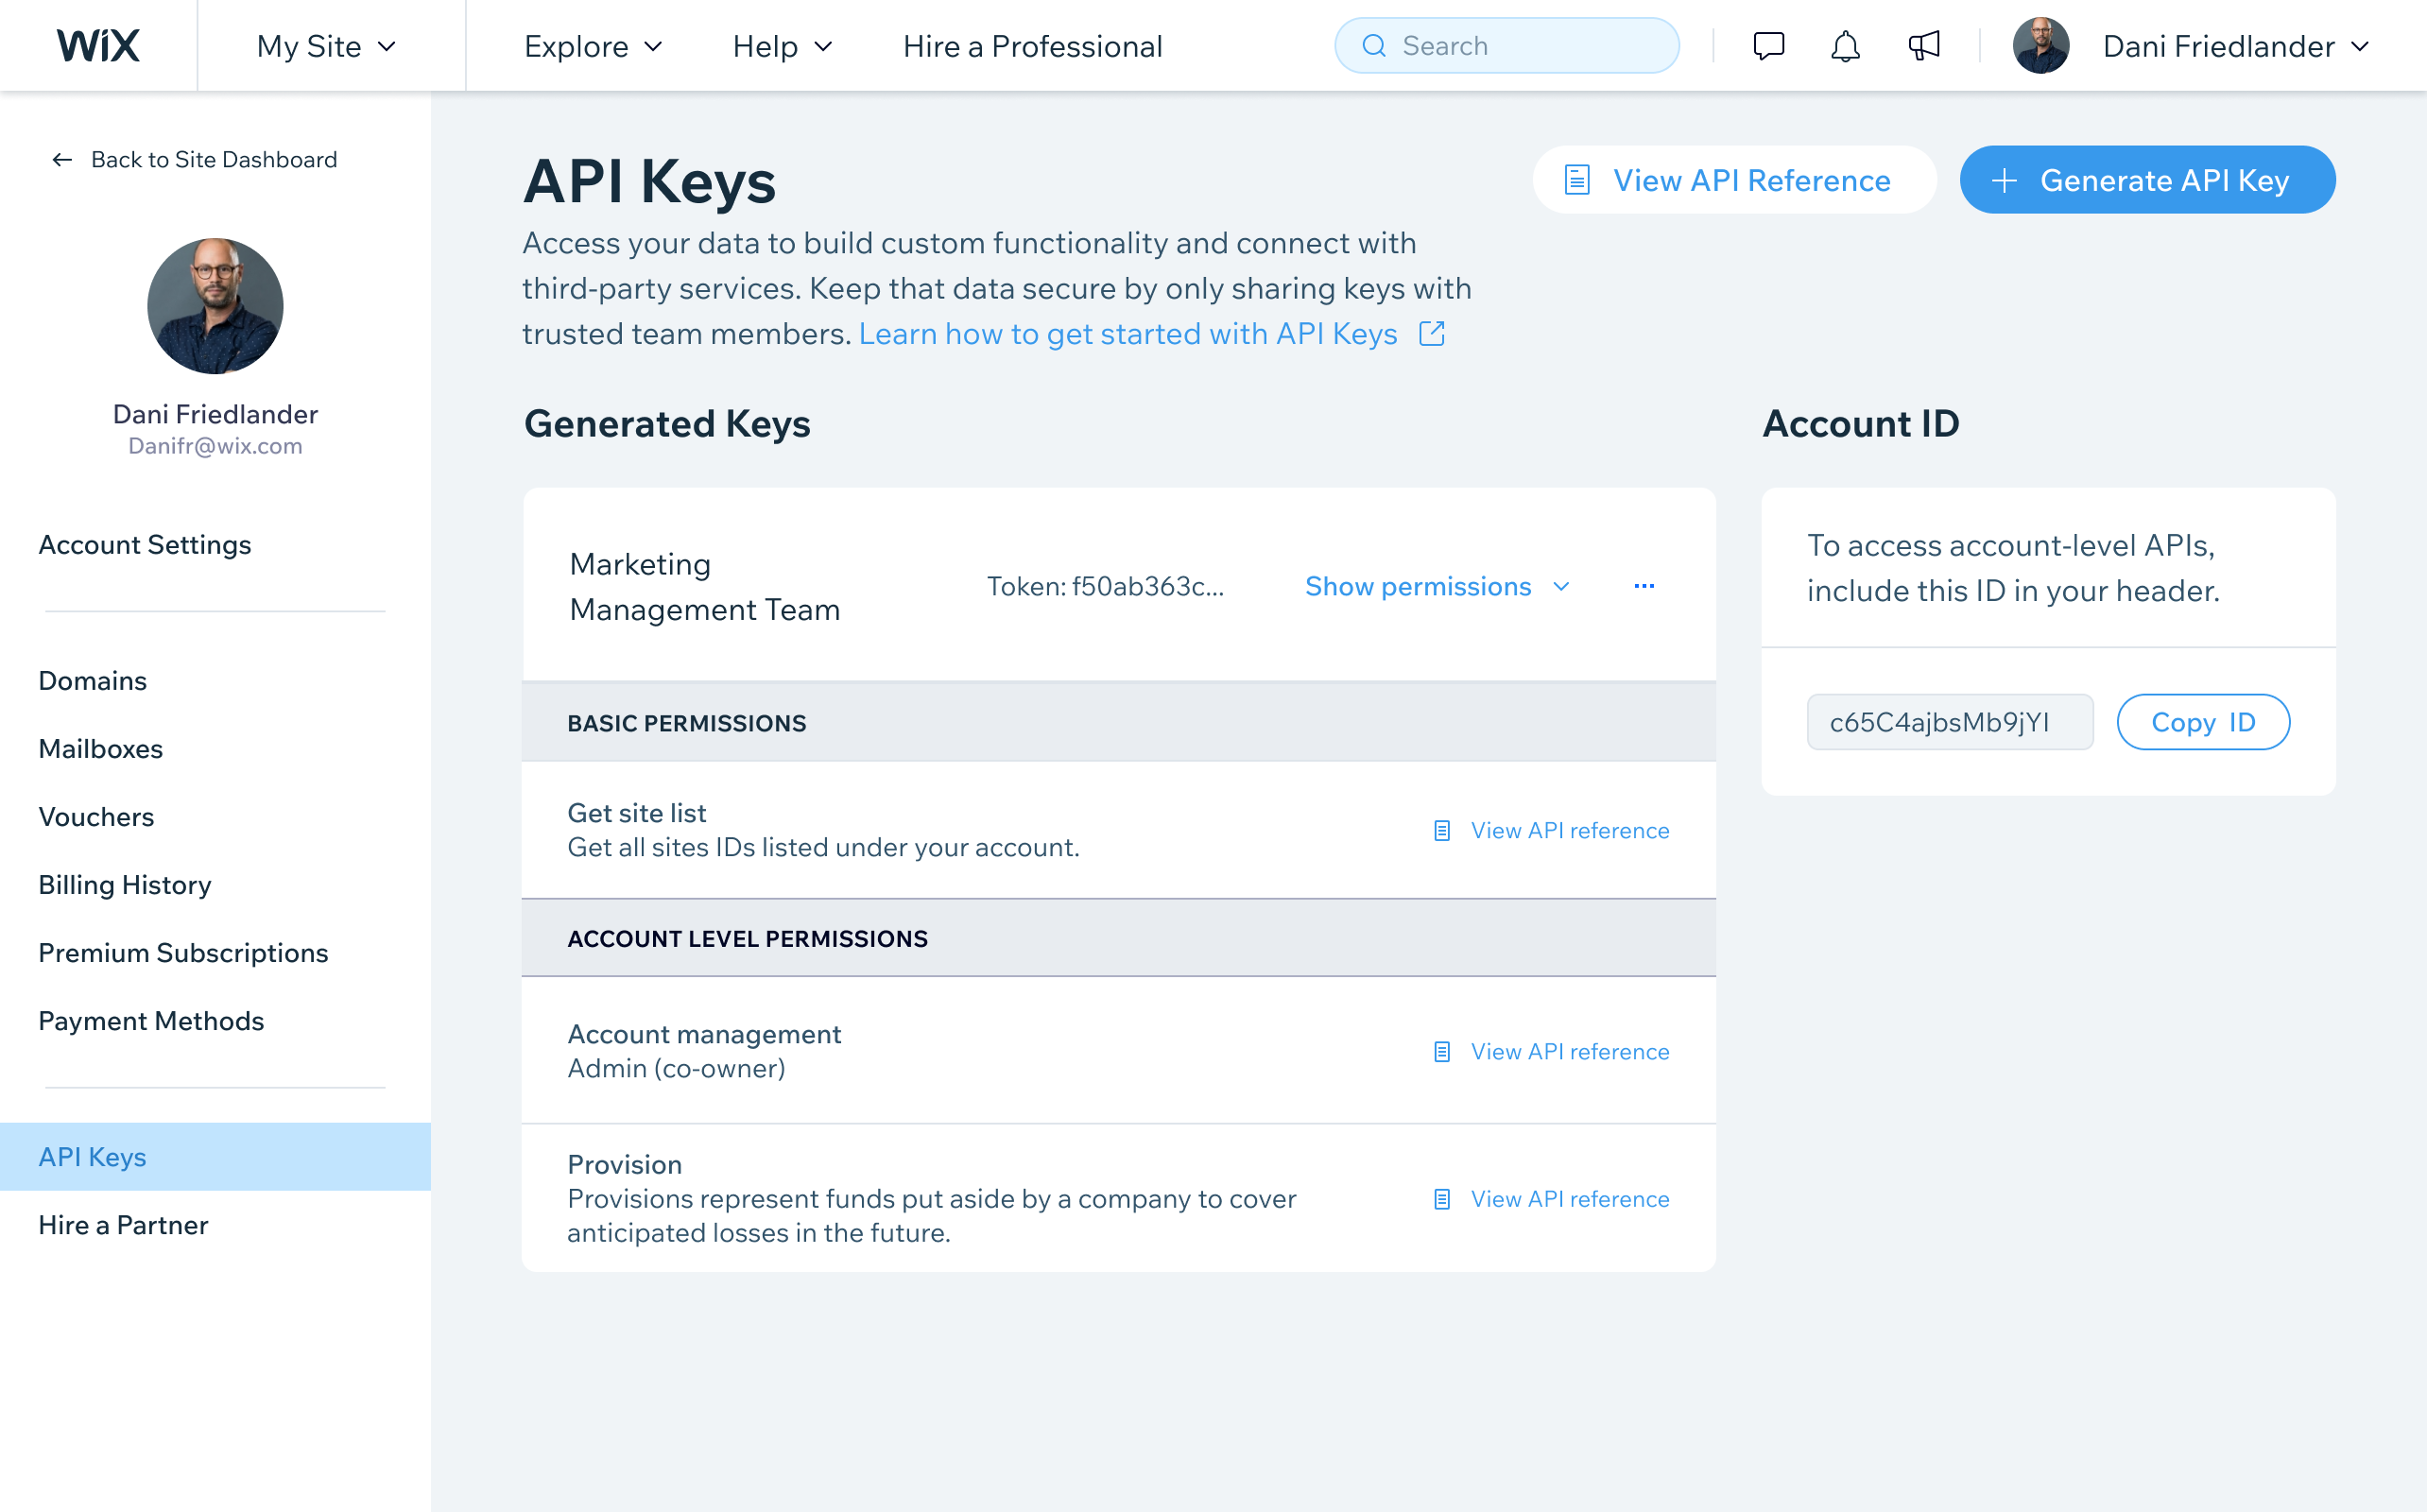2427x1512 pixels.
Task: Click the document icon on View API Reference
Action: pyautogui.click(x=1577, y=180)
